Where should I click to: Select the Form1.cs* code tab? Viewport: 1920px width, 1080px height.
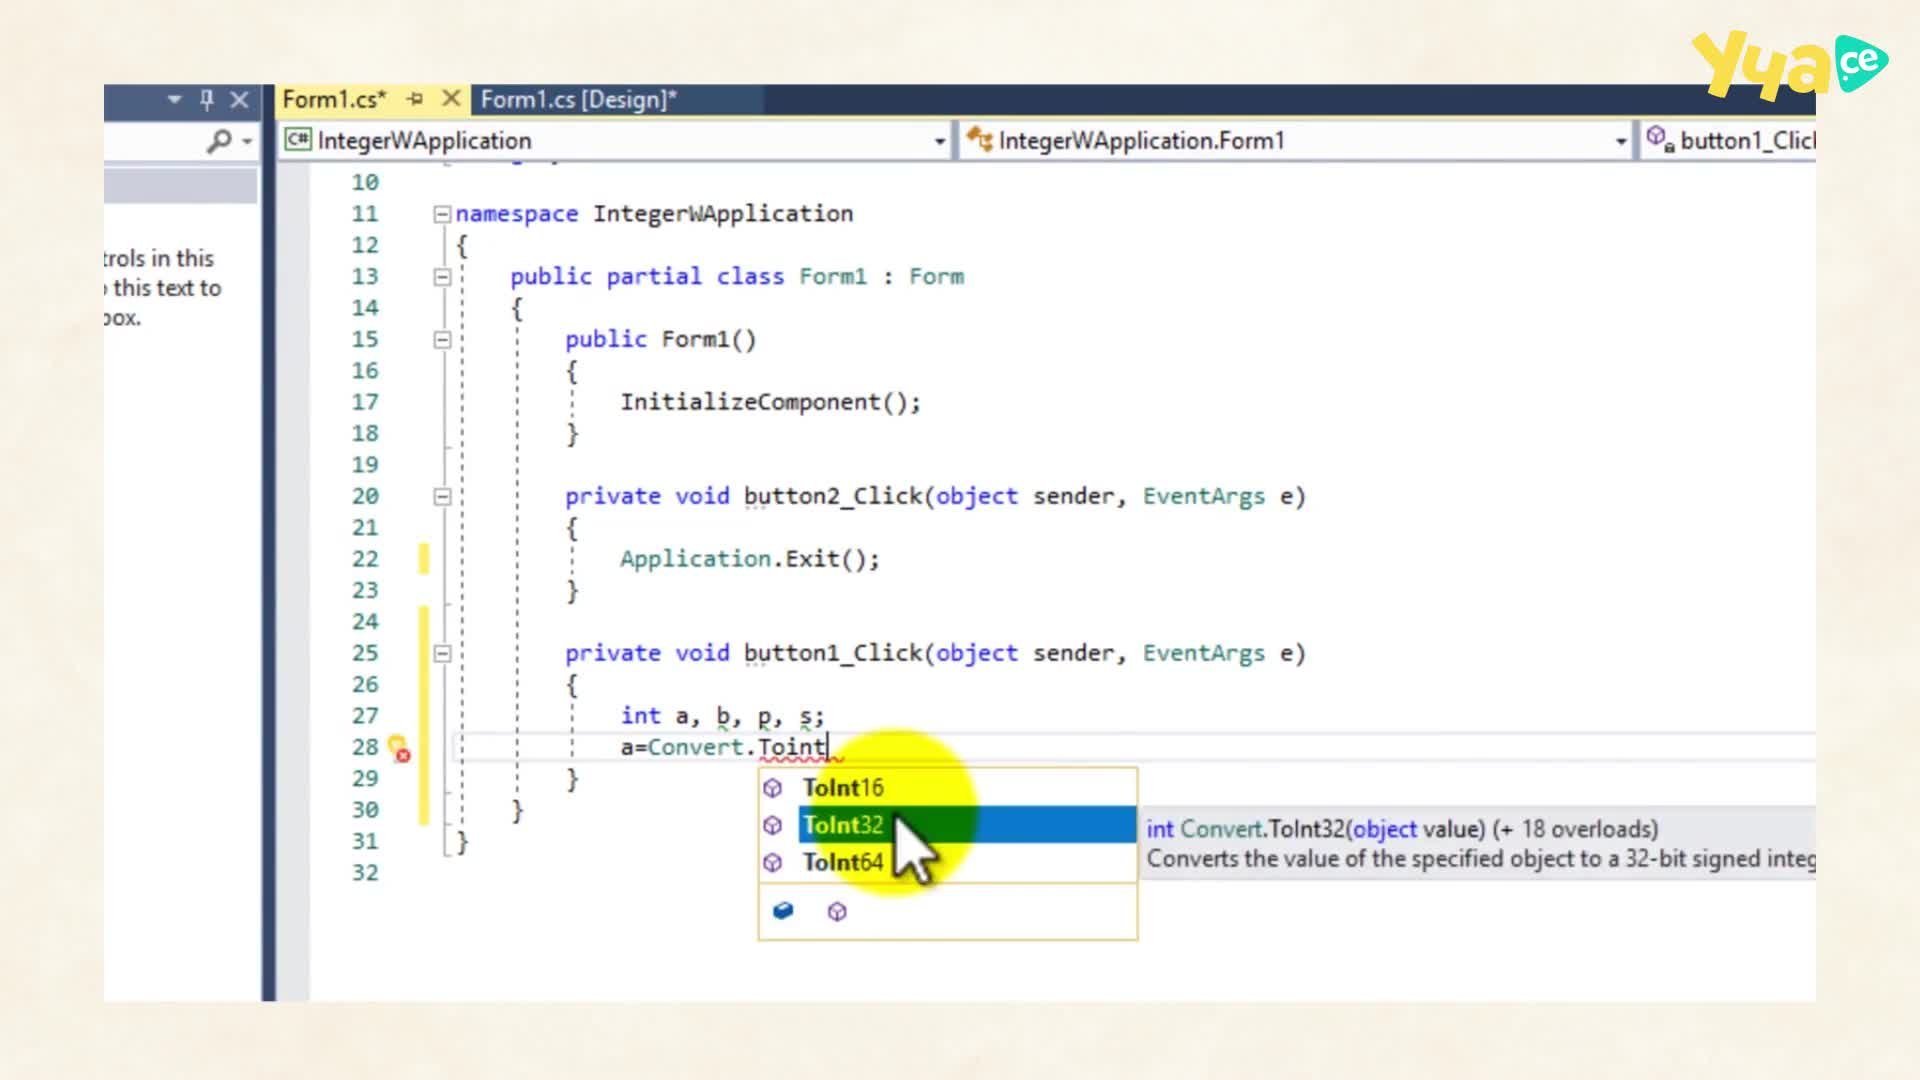(333, 100)
